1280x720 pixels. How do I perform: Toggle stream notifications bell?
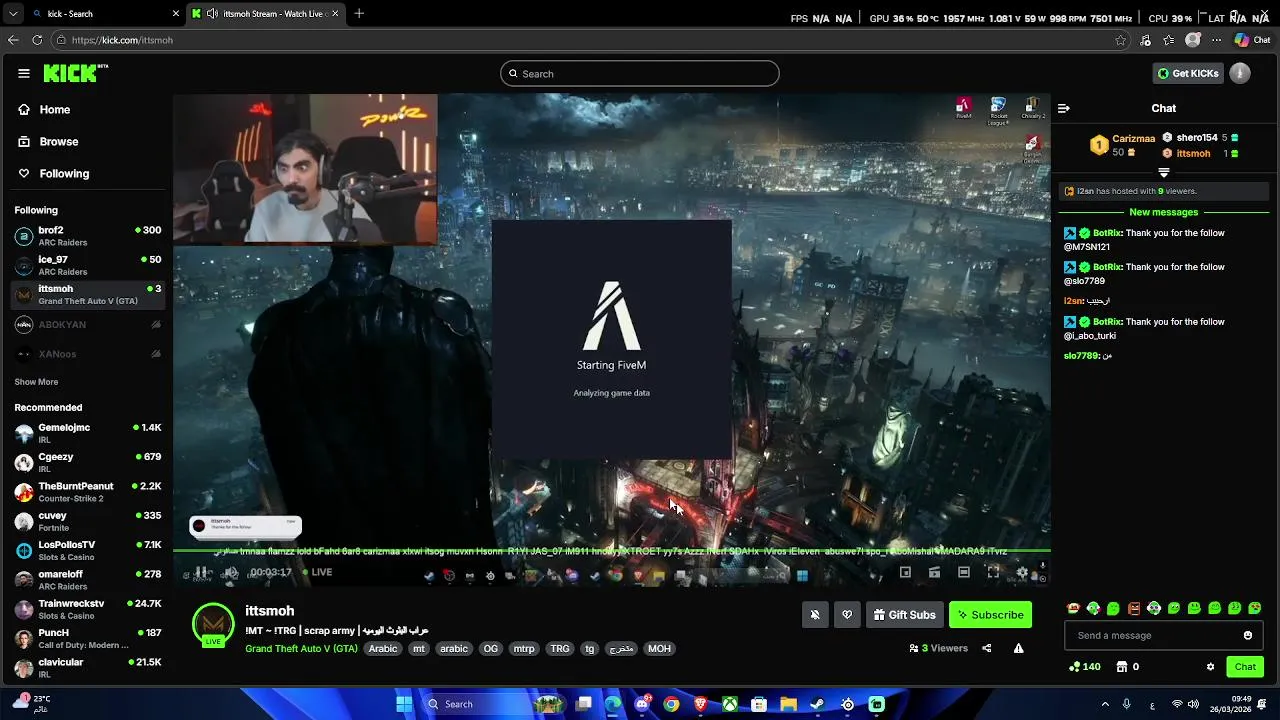(815, 615)
